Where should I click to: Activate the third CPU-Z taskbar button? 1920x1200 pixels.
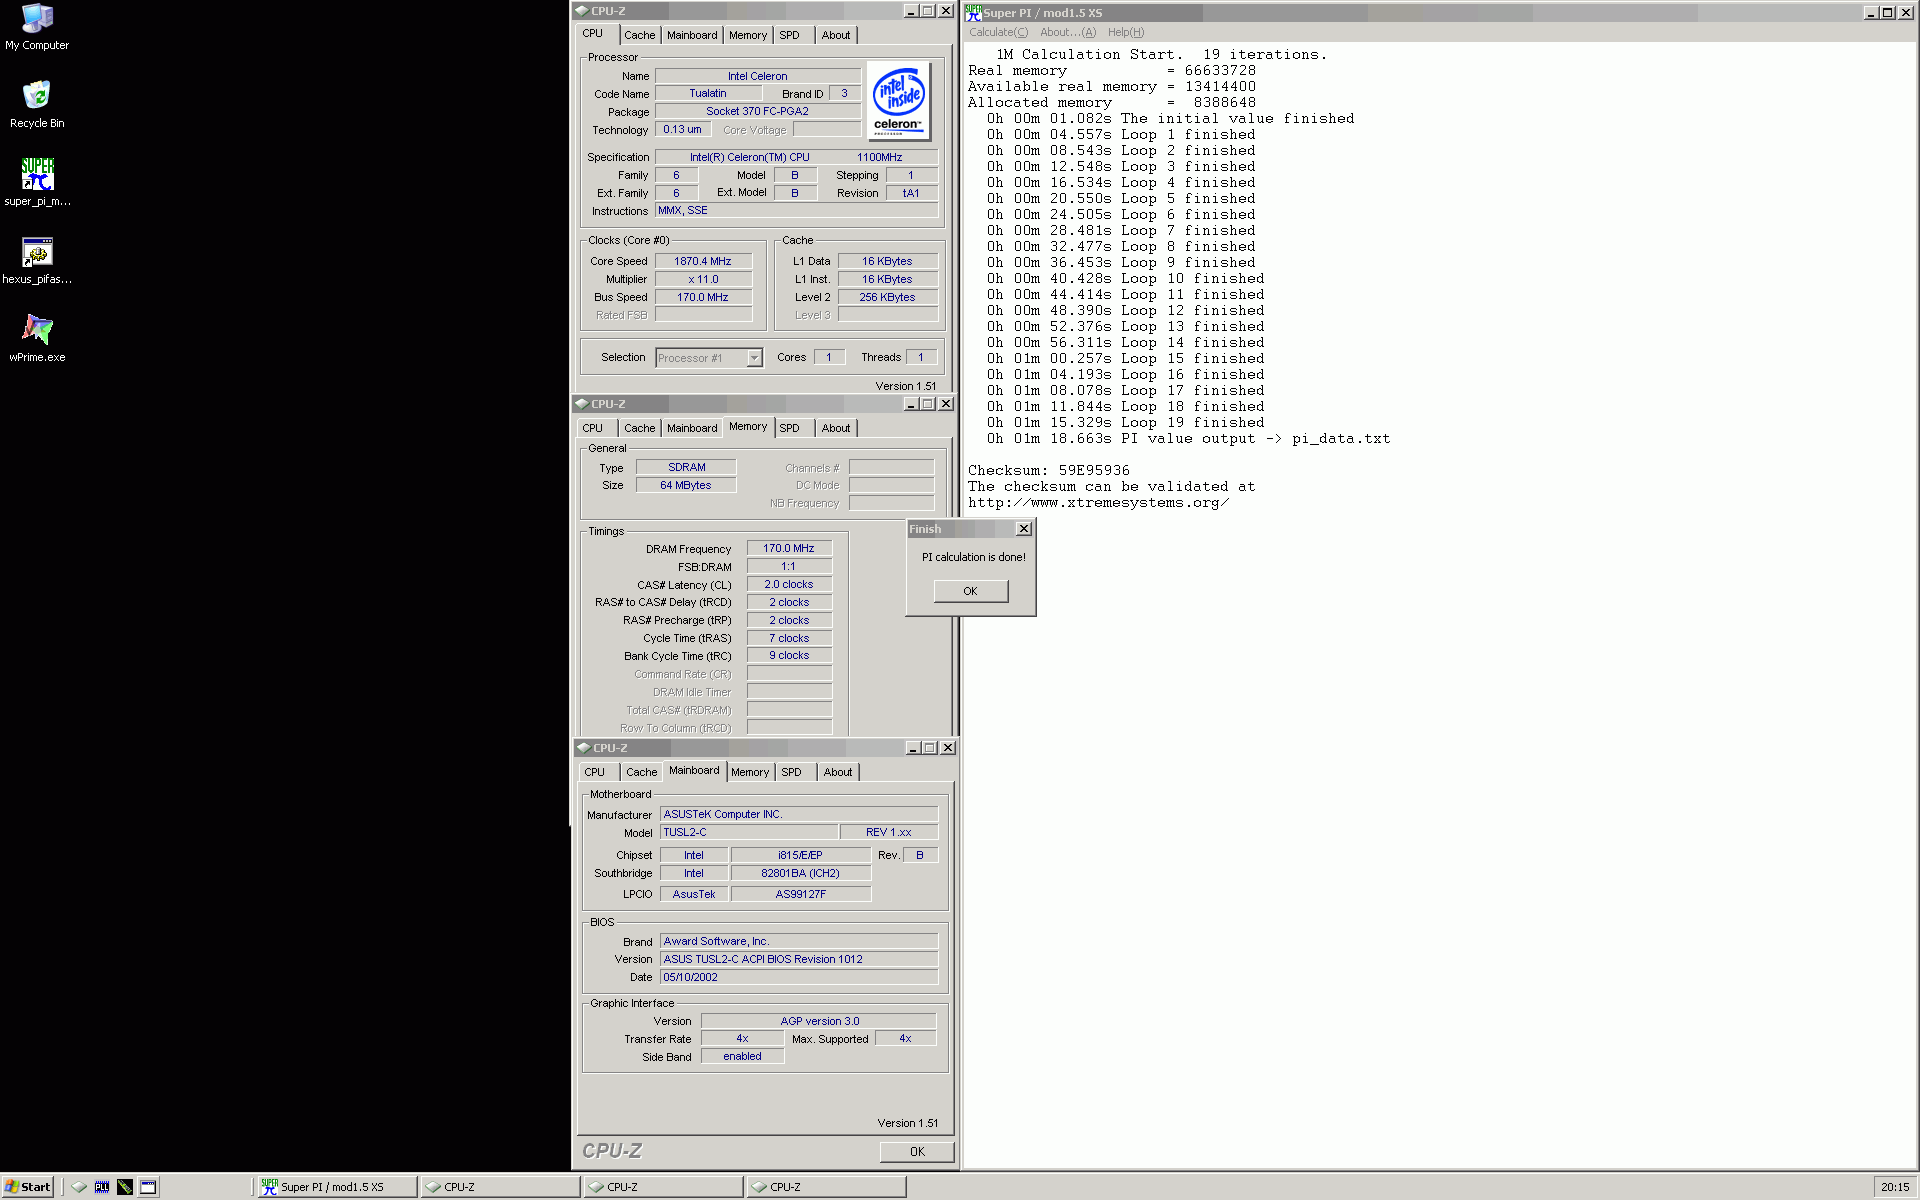(x=826, y=1187)
